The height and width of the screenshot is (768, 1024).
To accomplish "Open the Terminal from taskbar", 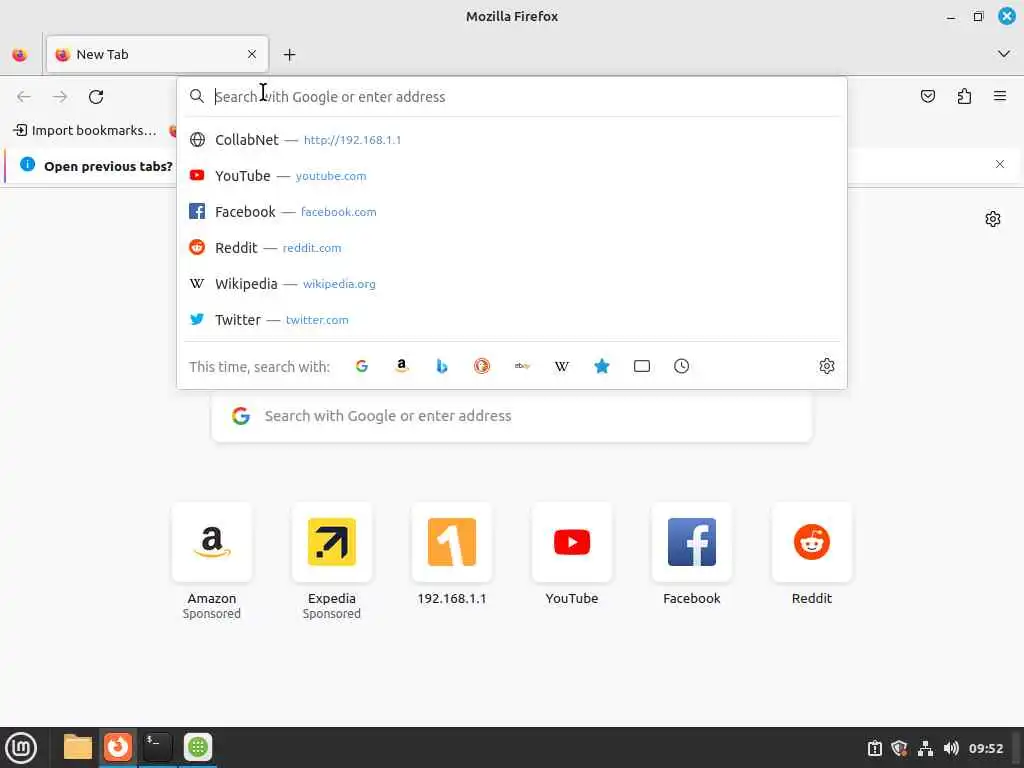I will click(x=157, y=747).
